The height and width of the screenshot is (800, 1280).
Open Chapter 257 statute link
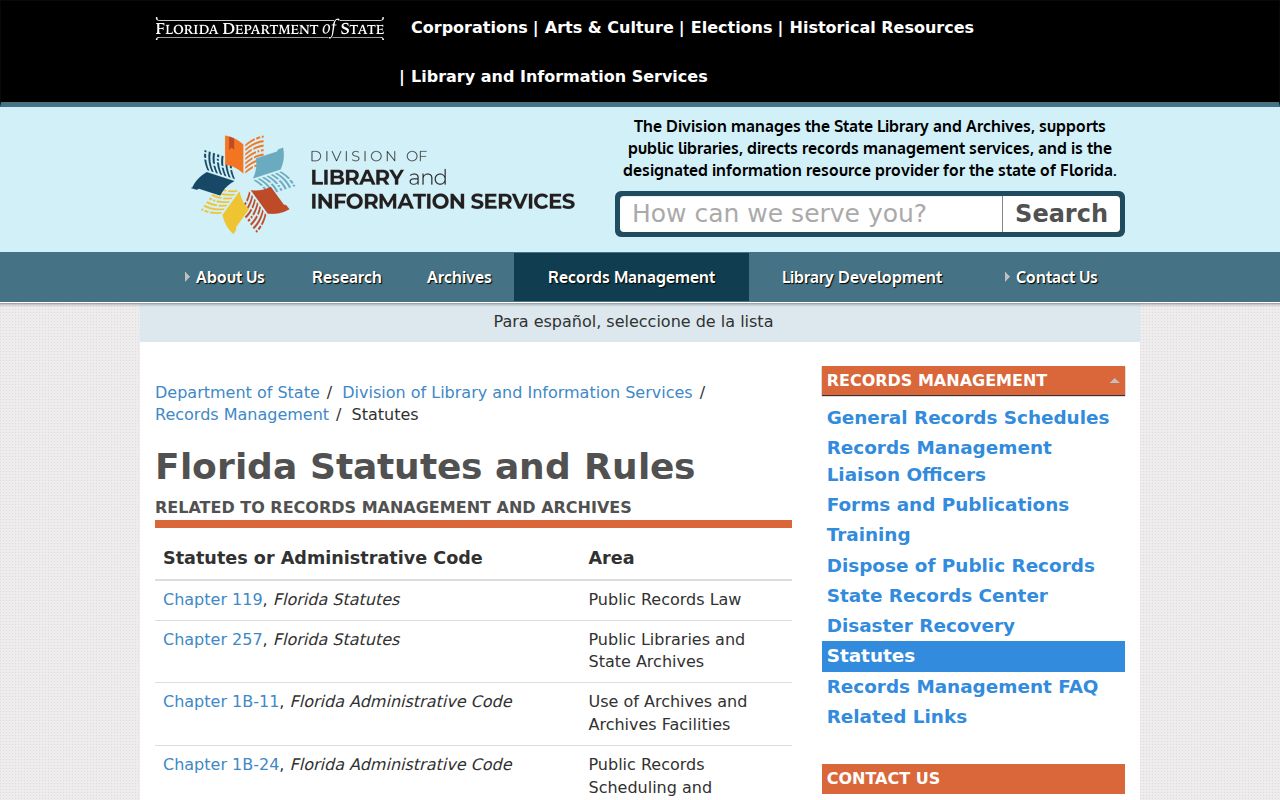coord(213,639)
